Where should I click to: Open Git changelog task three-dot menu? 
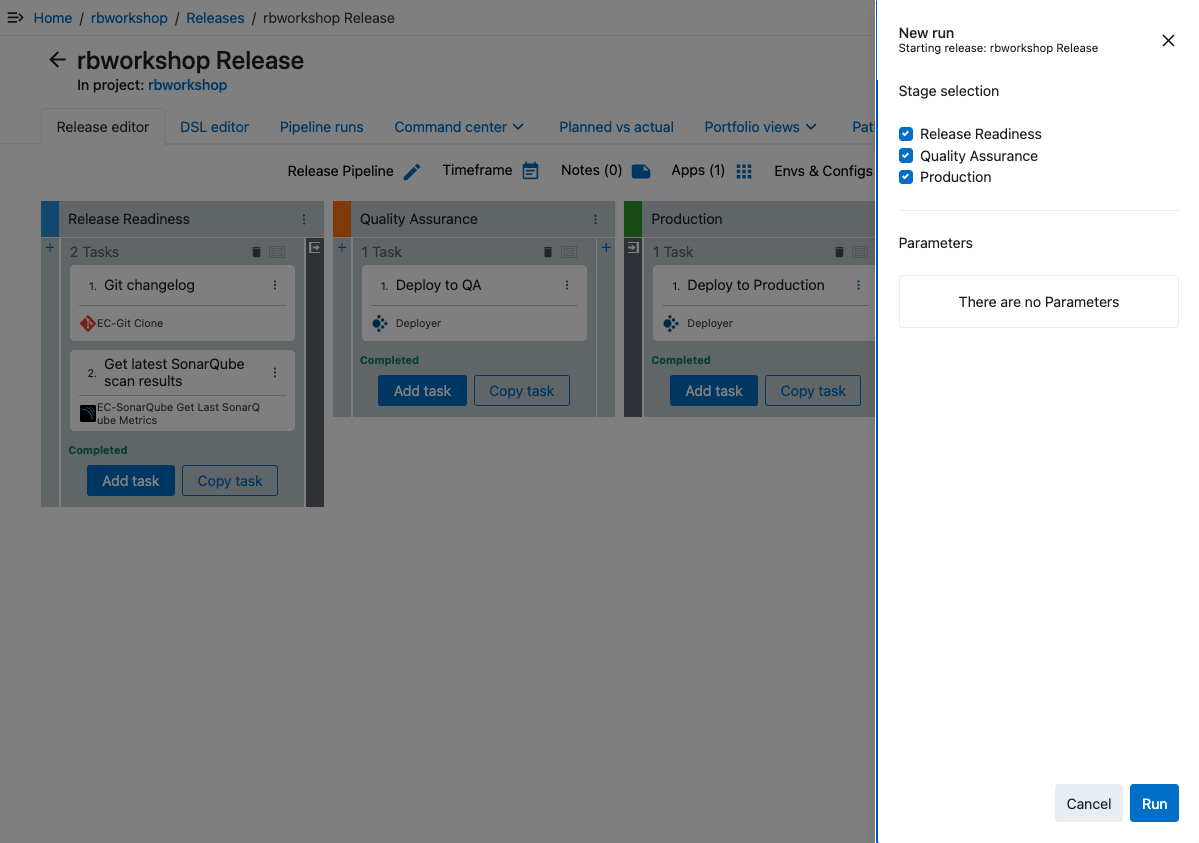point(275,285)
